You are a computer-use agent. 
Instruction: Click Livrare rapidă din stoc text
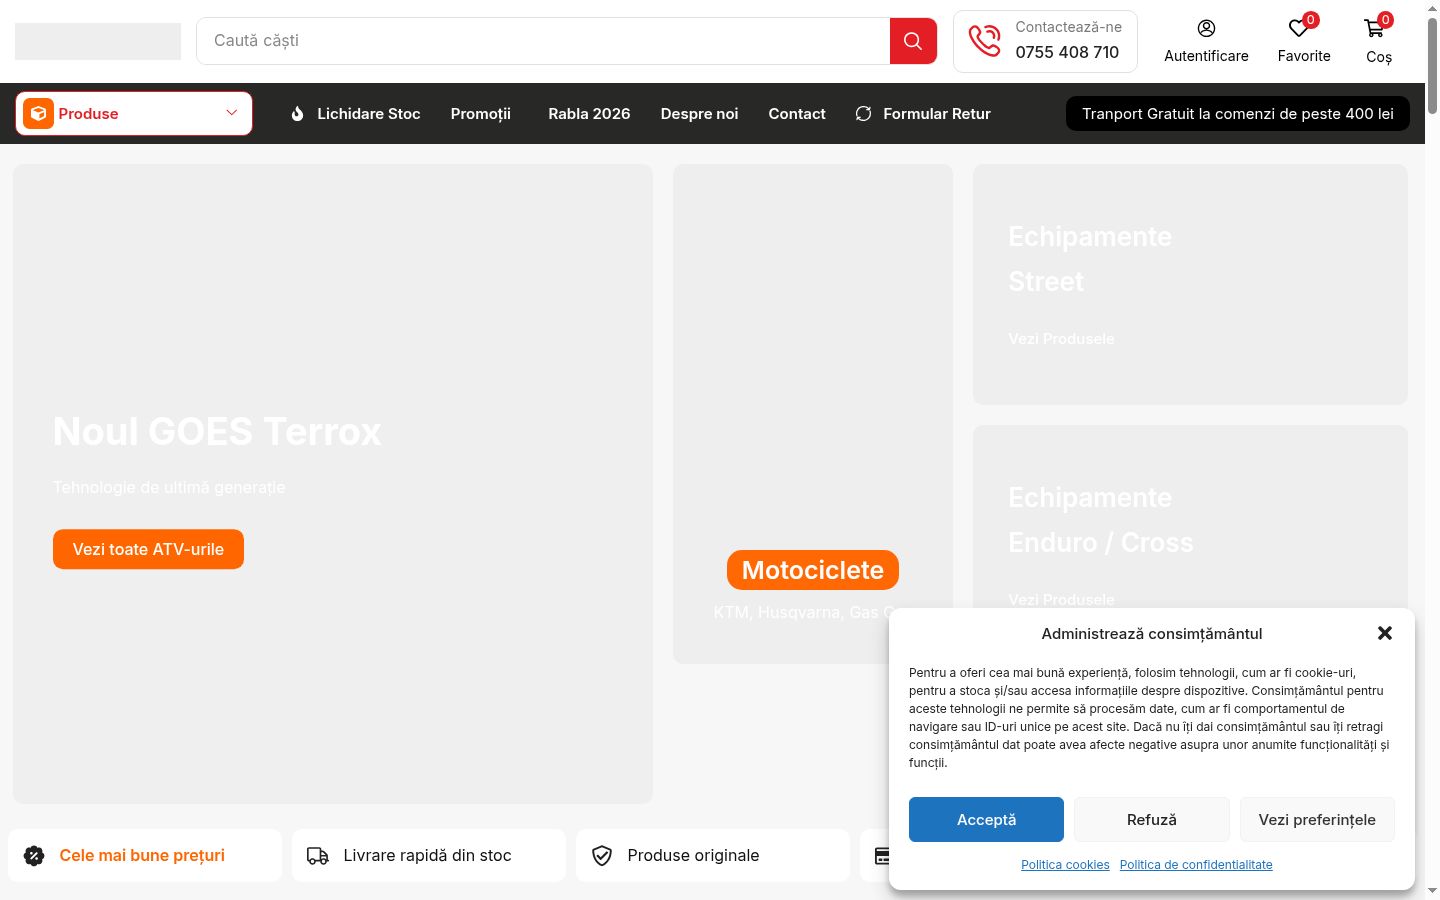pyautogui.click(x=427, y=855)
